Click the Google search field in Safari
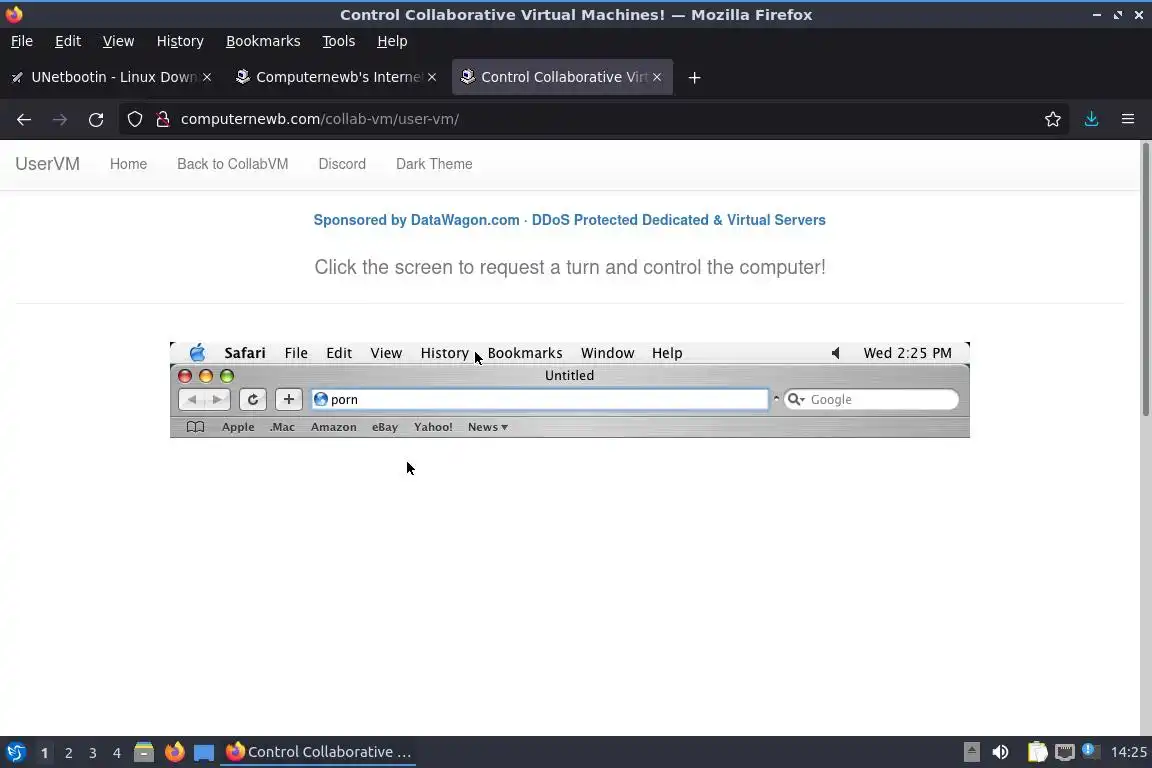This screenshot has width=1152, height=768. click(x=871, y=399)
